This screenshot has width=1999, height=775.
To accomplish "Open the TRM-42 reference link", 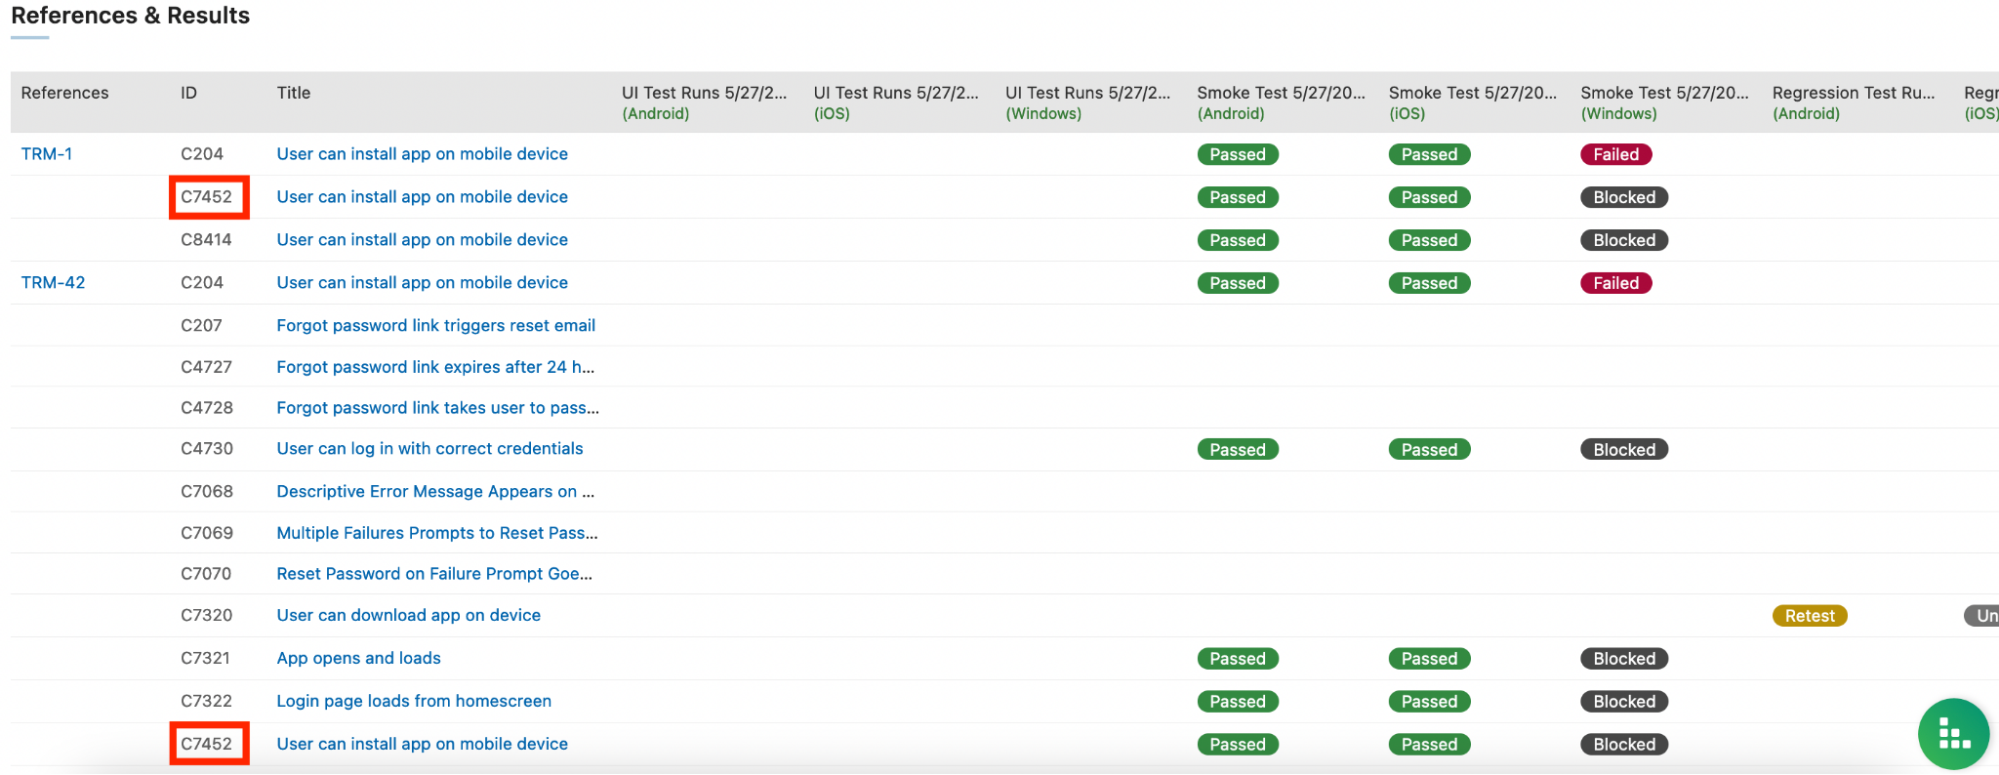I will coord(53,283).
